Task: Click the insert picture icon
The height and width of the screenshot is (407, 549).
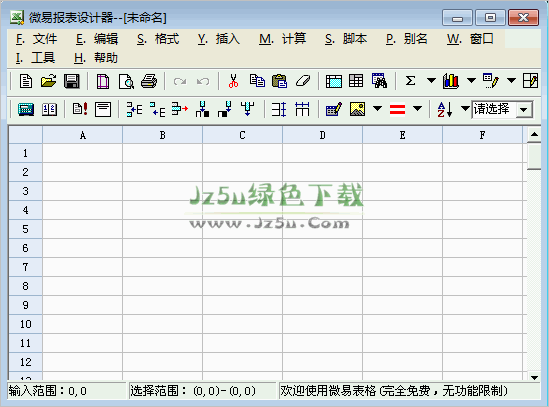Action: click(357, 109)
